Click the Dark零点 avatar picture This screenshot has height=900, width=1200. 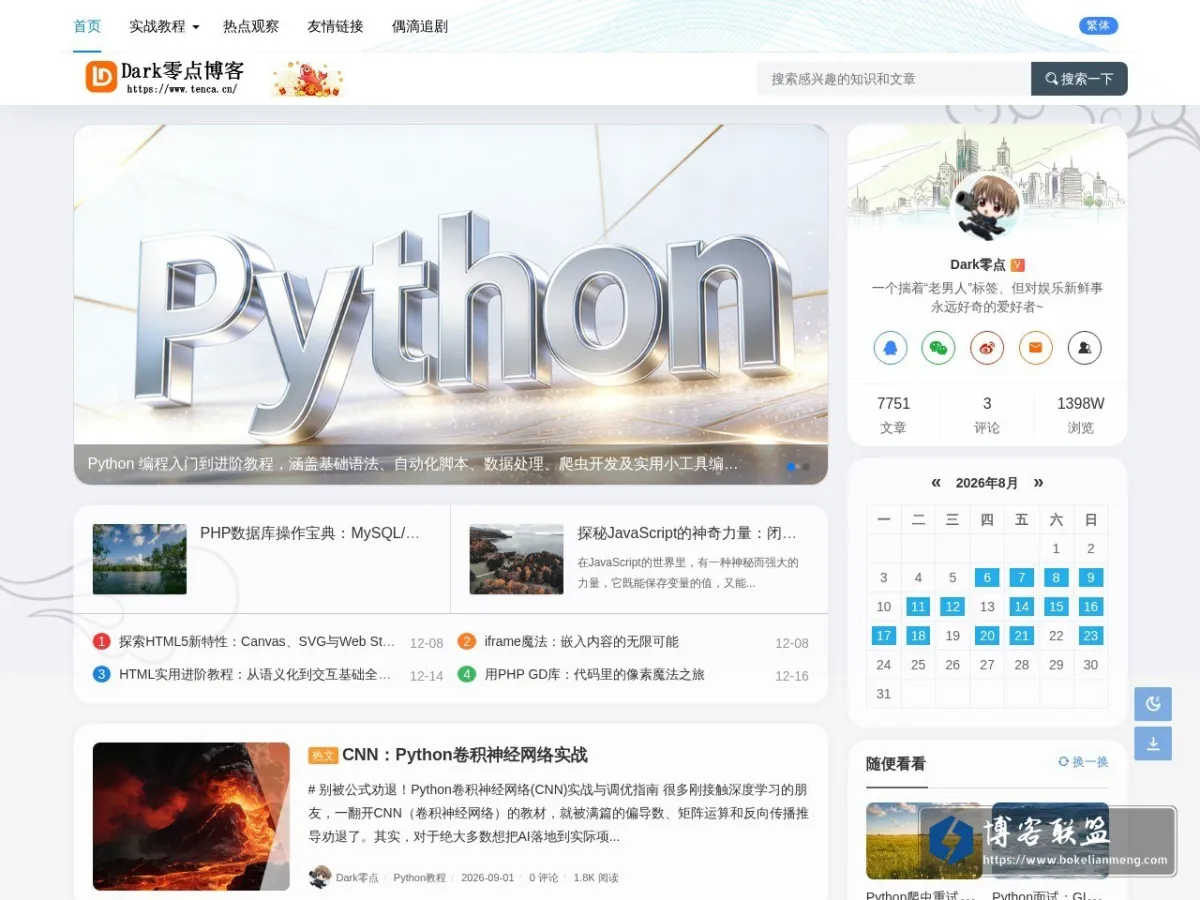(x=987, y=207)
